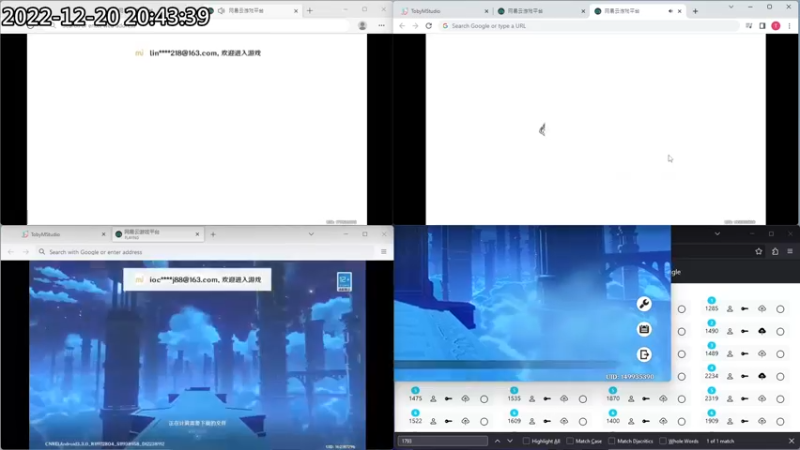
Task: Open a new tab in bottom-left Firefox
Action: (x=213, y=234)
